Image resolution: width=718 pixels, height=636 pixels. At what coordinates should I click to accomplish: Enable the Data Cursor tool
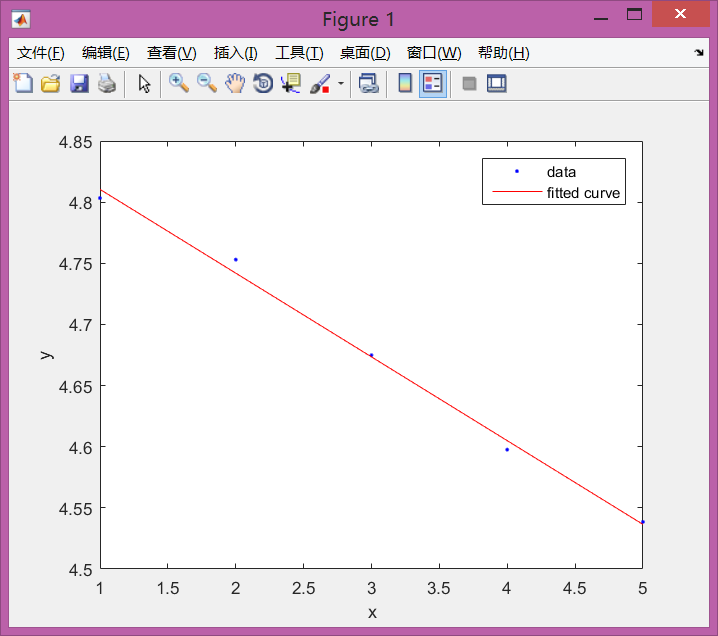click(291, 84)
